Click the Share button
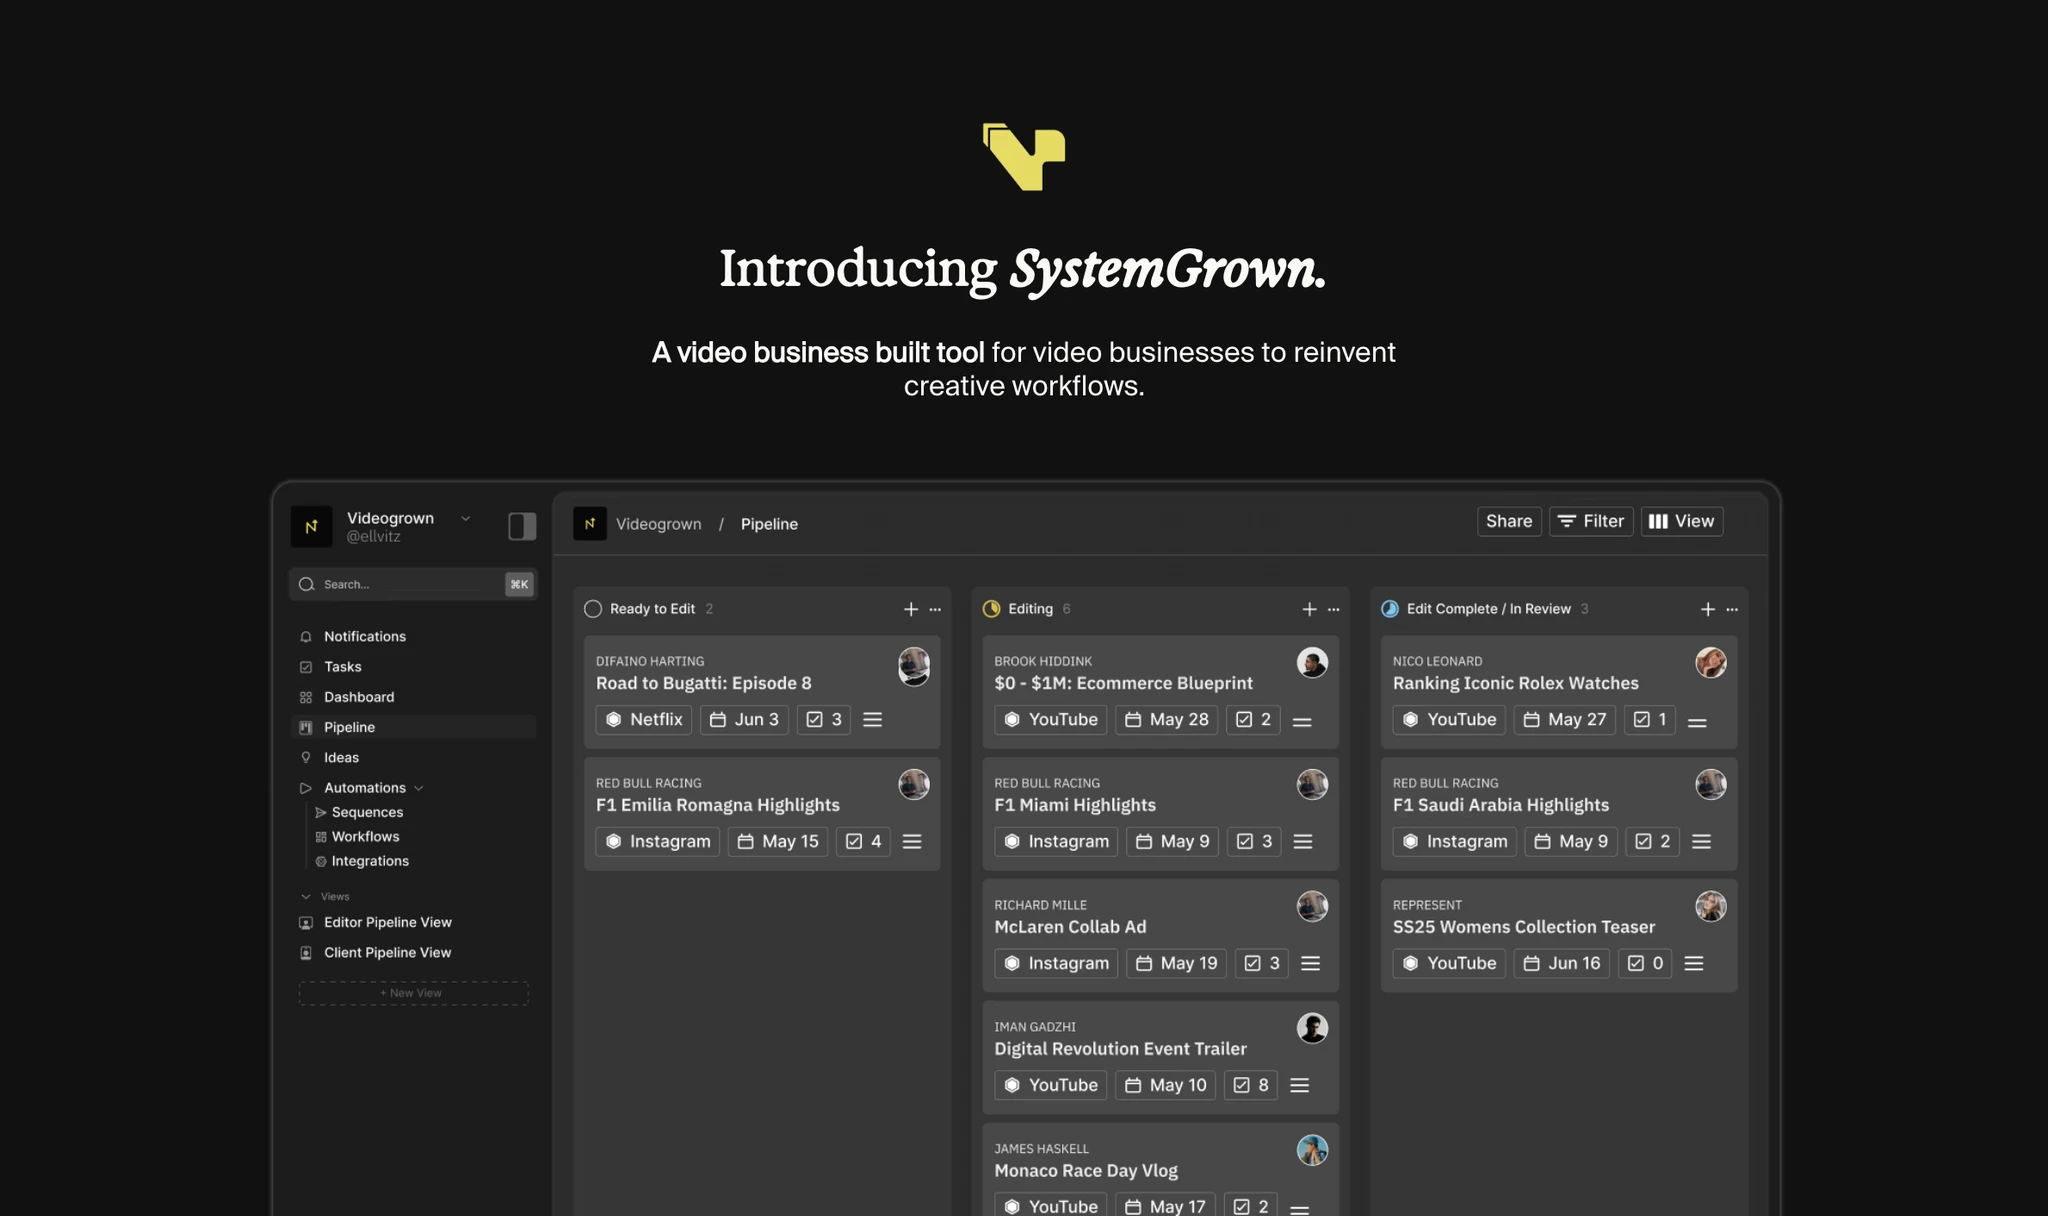This screenshot has width=2048, height=1216. coord(1508,521)
